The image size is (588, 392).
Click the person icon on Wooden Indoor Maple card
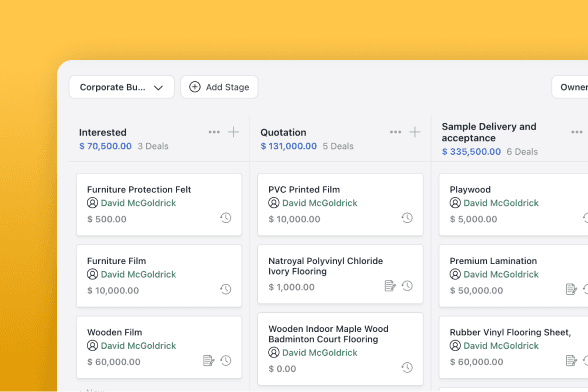[274, 353]
